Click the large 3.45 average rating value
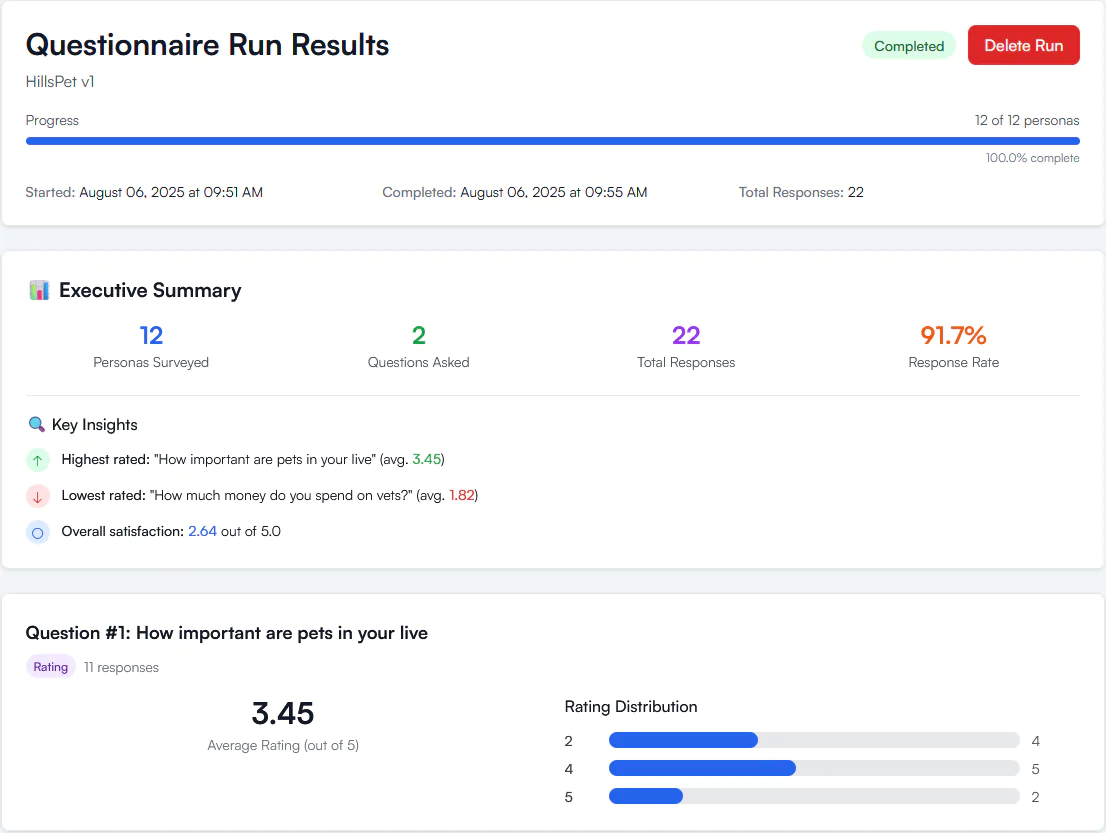Viewport: 1106px width, 833px height. pyautogui.click(x=283, y=713)
